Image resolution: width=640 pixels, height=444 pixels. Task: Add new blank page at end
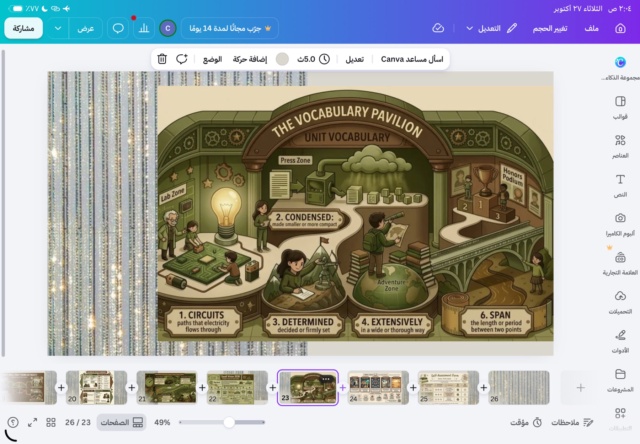[x=580, y=388]
